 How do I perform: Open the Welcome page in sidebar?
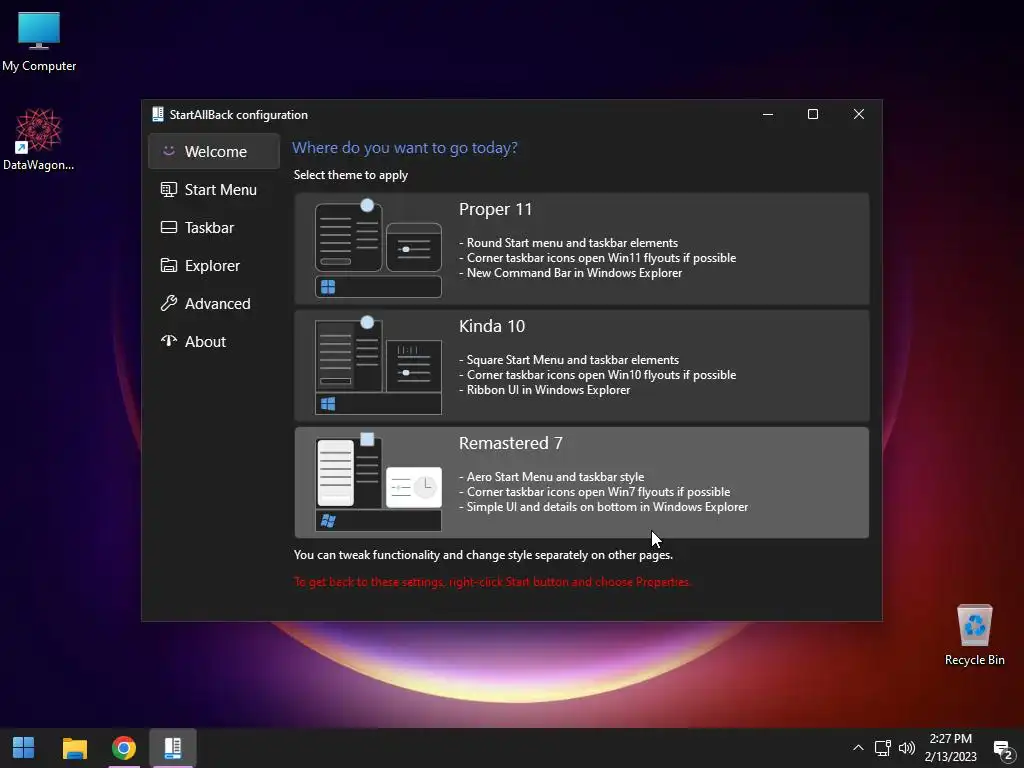click(x=214, y=152)
